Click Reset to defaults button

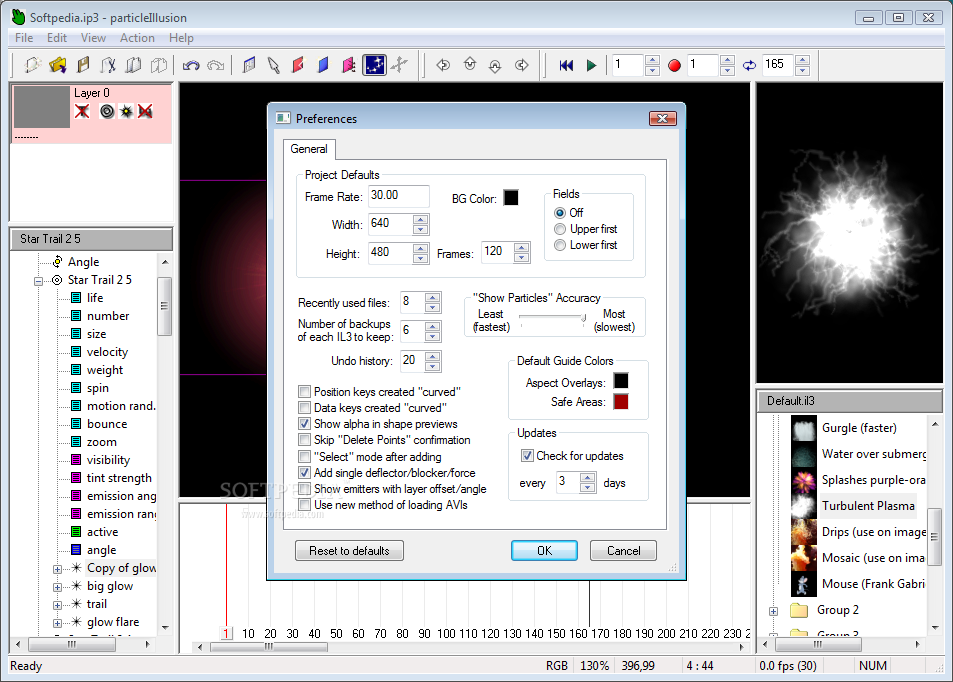[349, 551]
